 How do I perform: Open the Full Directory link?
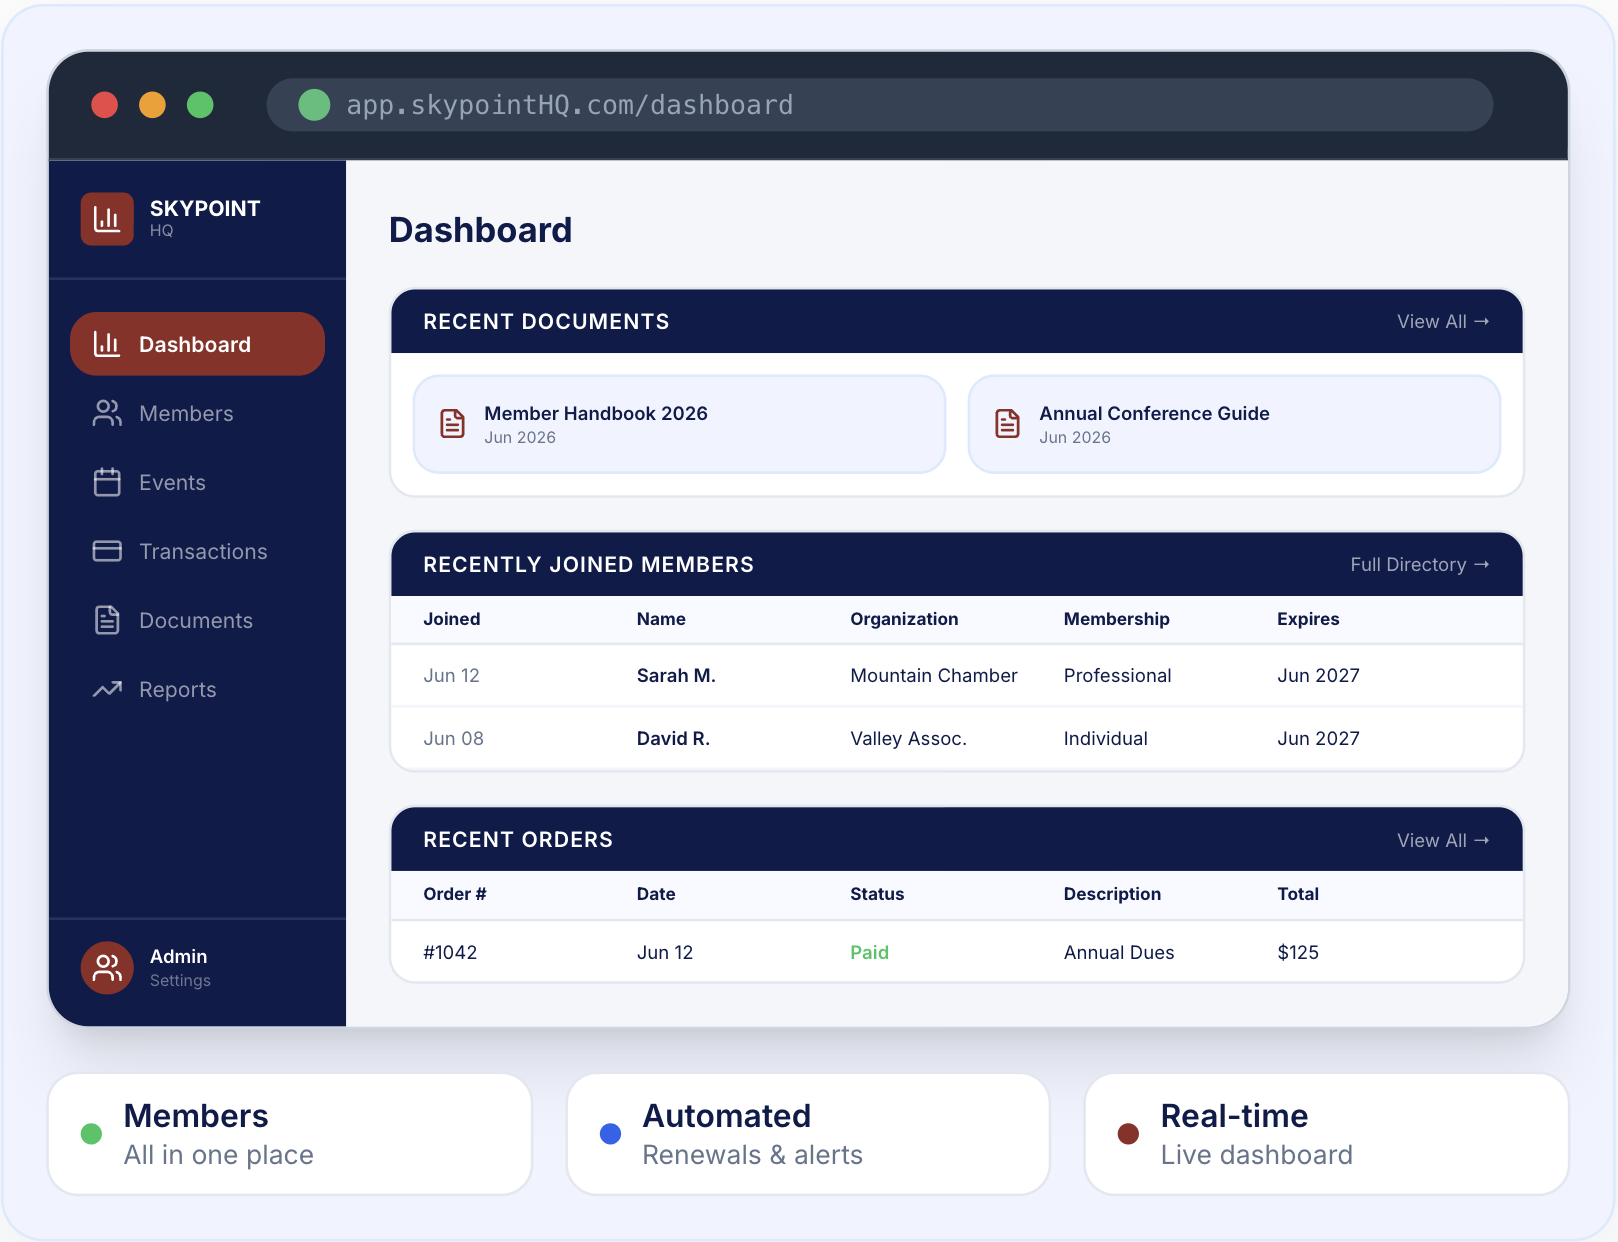tap(1420, 564)
